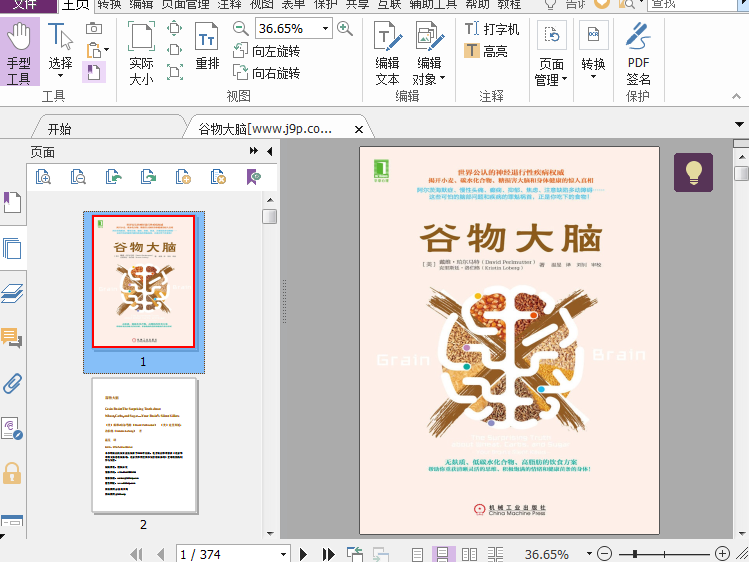Open the Bookmarks sidebar panel
This screenshot has height=562, width=749.
click(12, 202)
